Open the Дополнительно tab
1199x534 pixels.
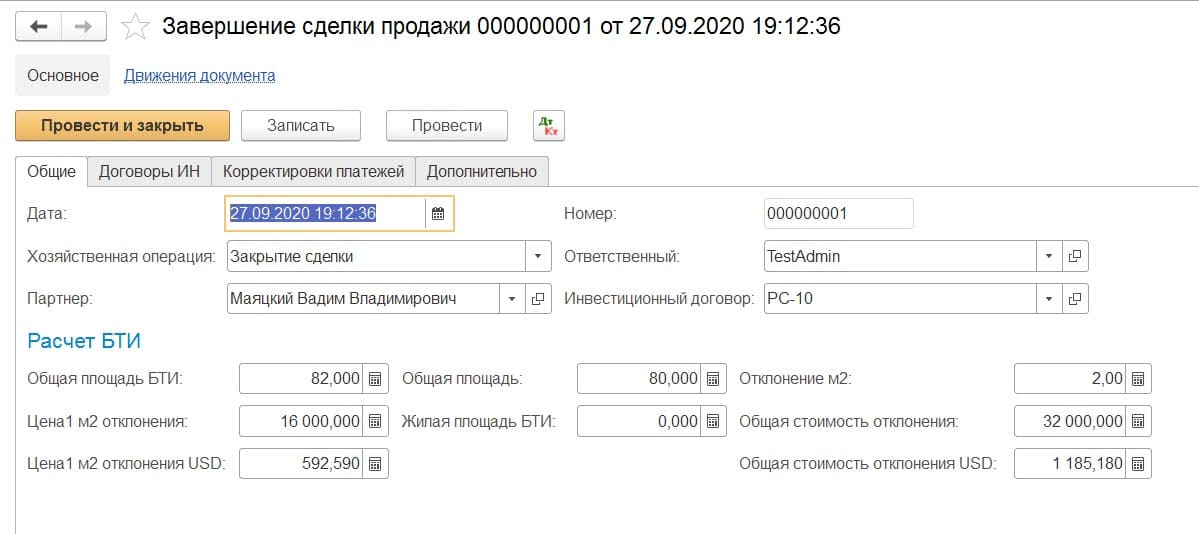481,171
